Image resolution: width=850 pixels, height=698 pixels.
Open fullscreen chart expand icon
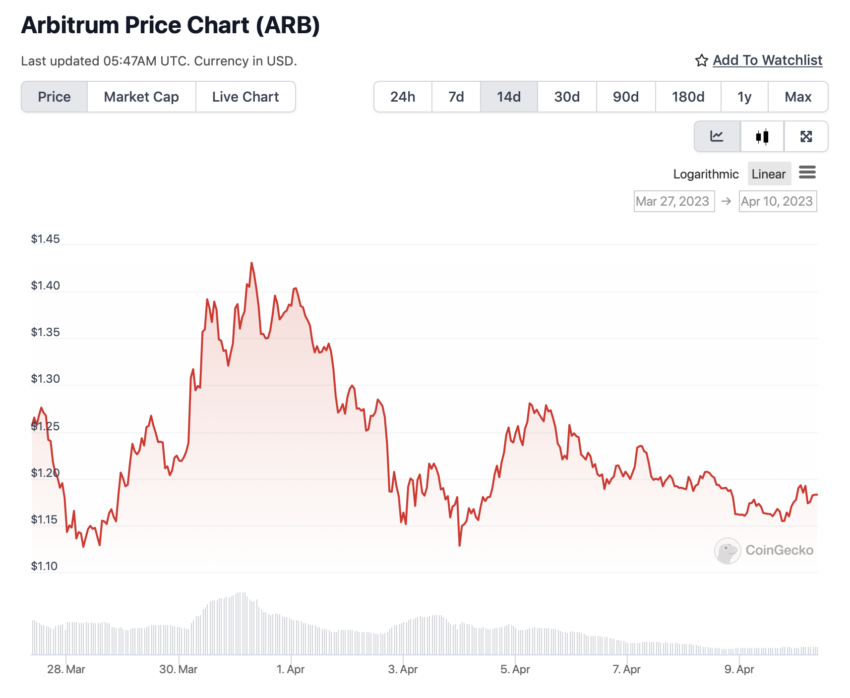click(806, 136)
